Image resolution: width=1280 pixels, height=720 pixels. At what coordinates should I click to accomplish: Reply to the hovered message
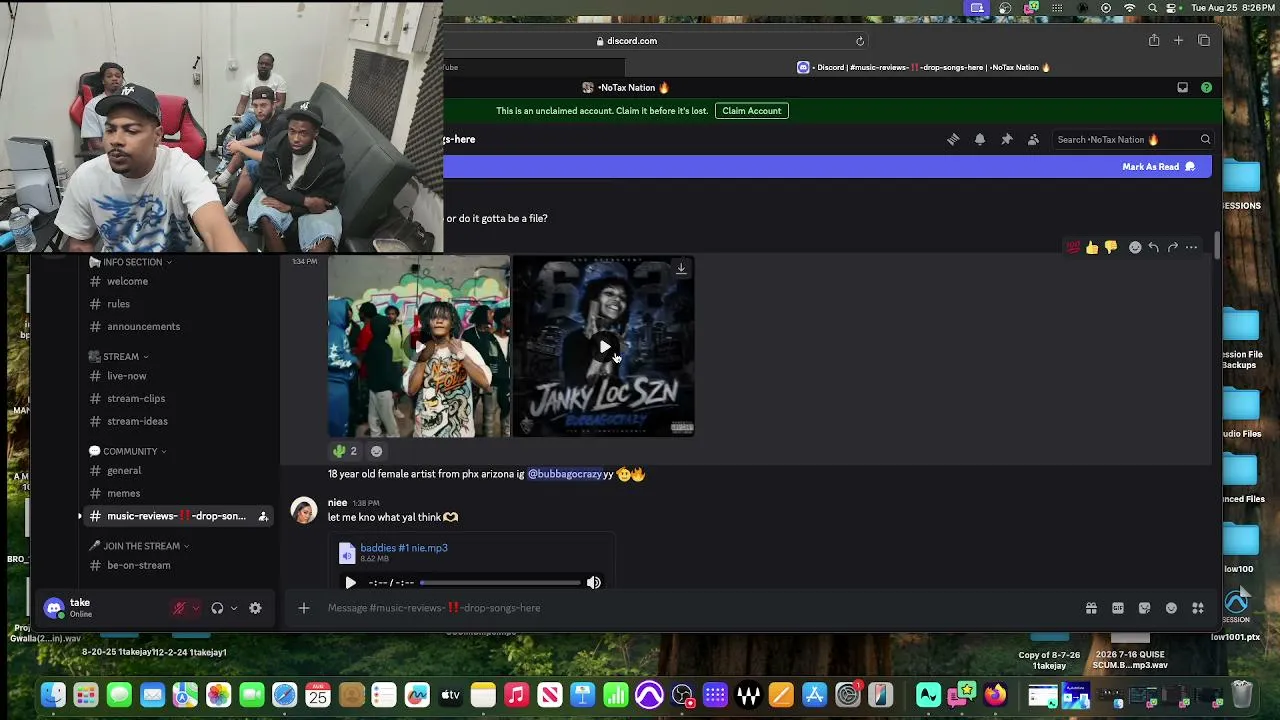tap(1153, 247)
